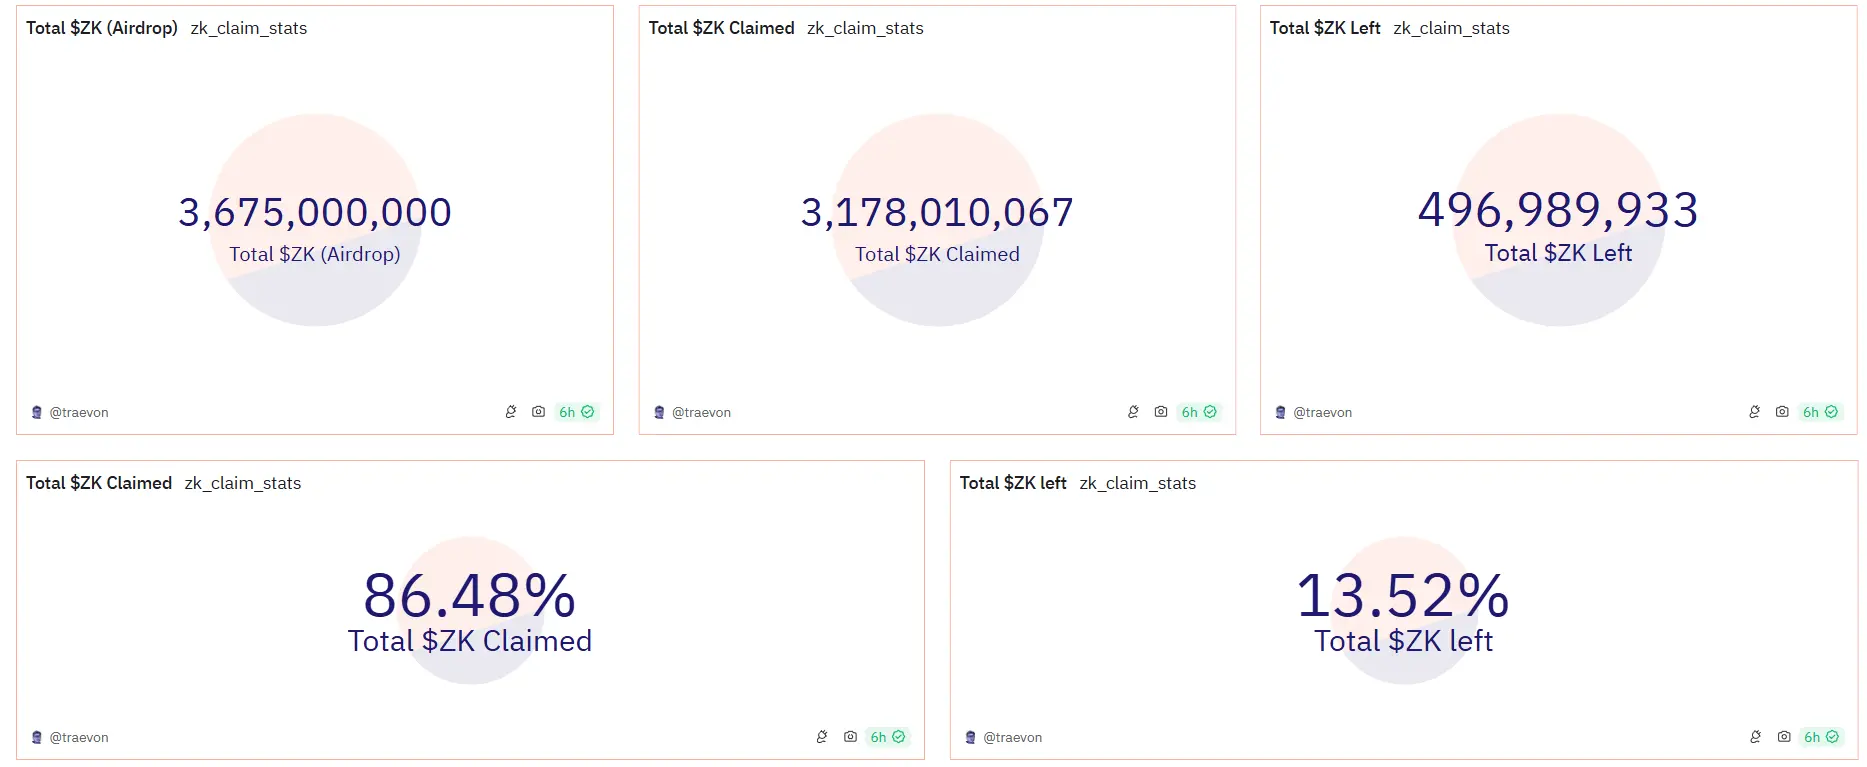Open the @traevon link in the 496,989,933 panel
This screenshot has width=1867, height=767.
(x=1322, y=413)
